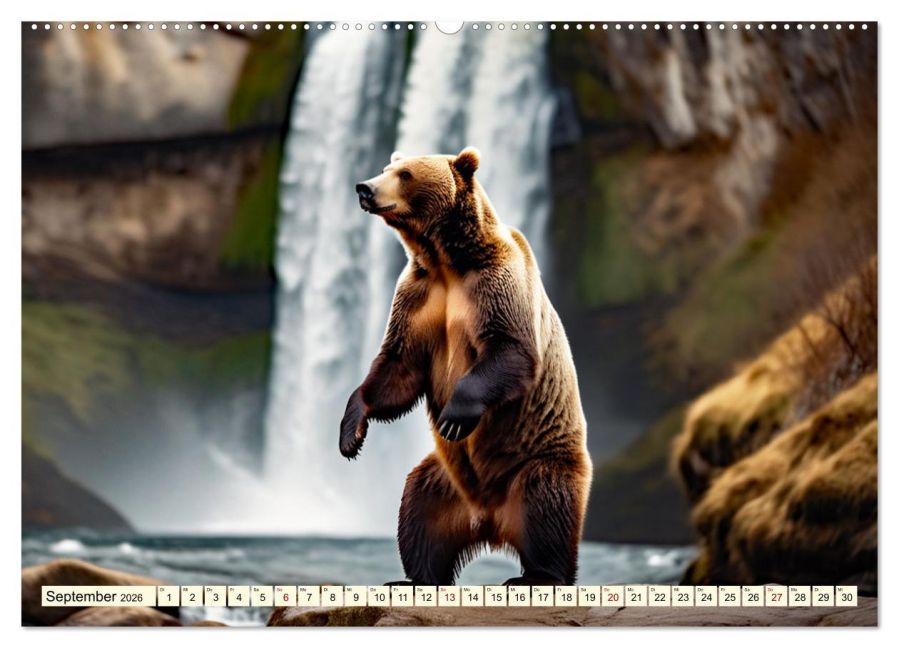Select date 3 in the date row

coord(215,597)
